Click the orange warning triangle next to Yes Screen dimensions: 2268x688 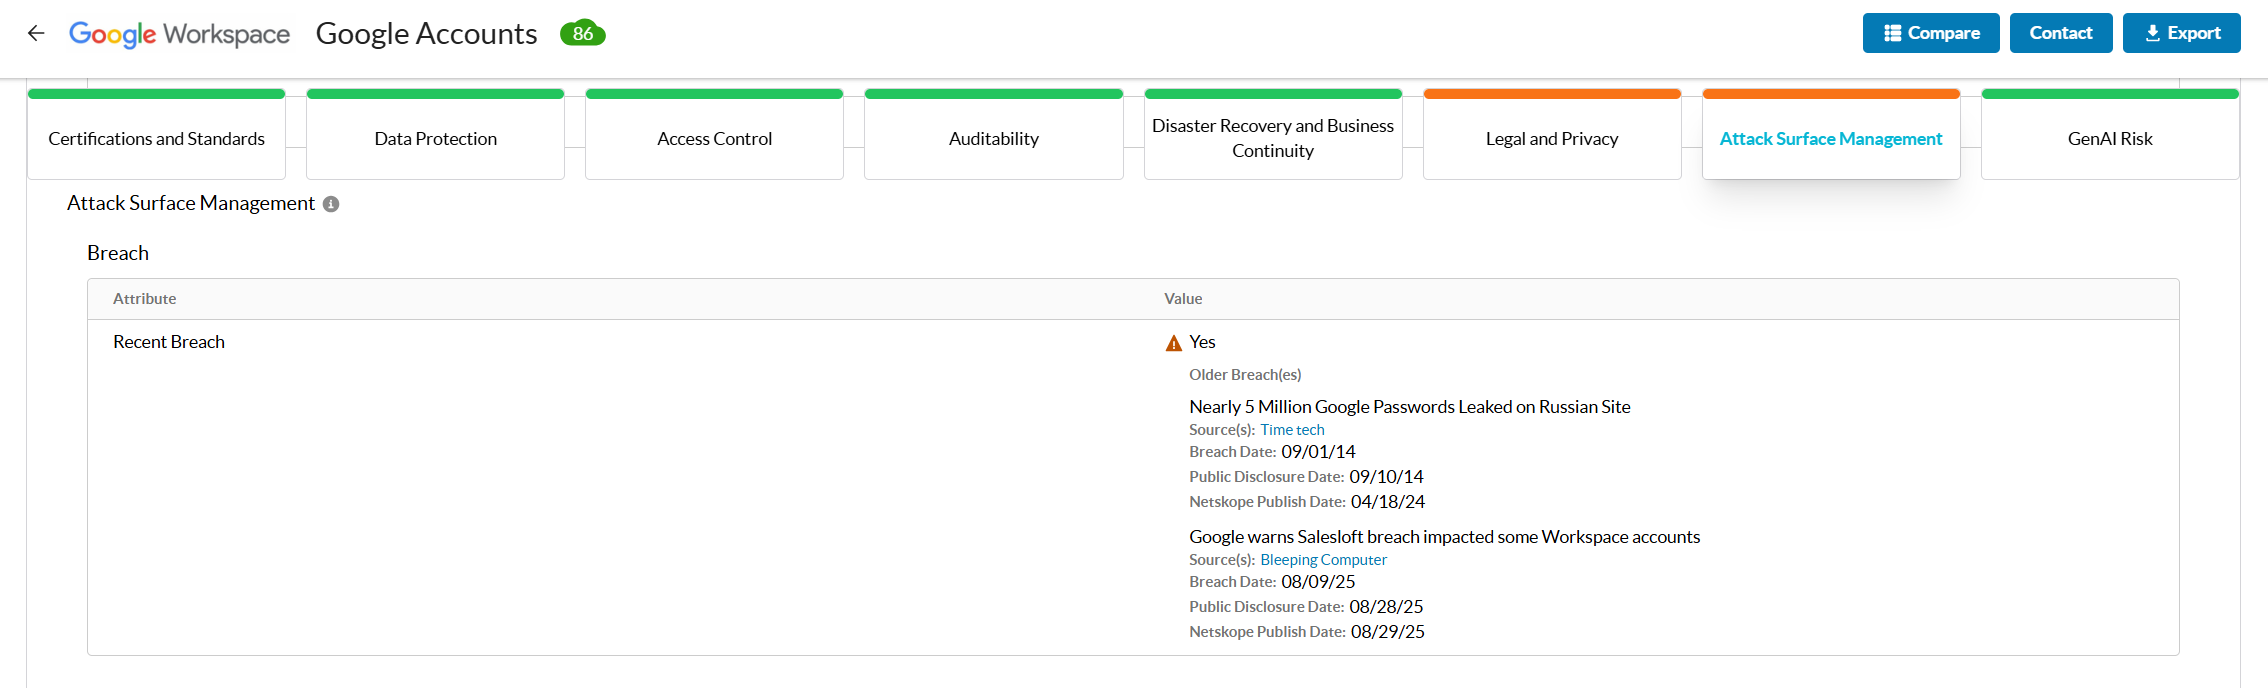tap(1174, 343)
